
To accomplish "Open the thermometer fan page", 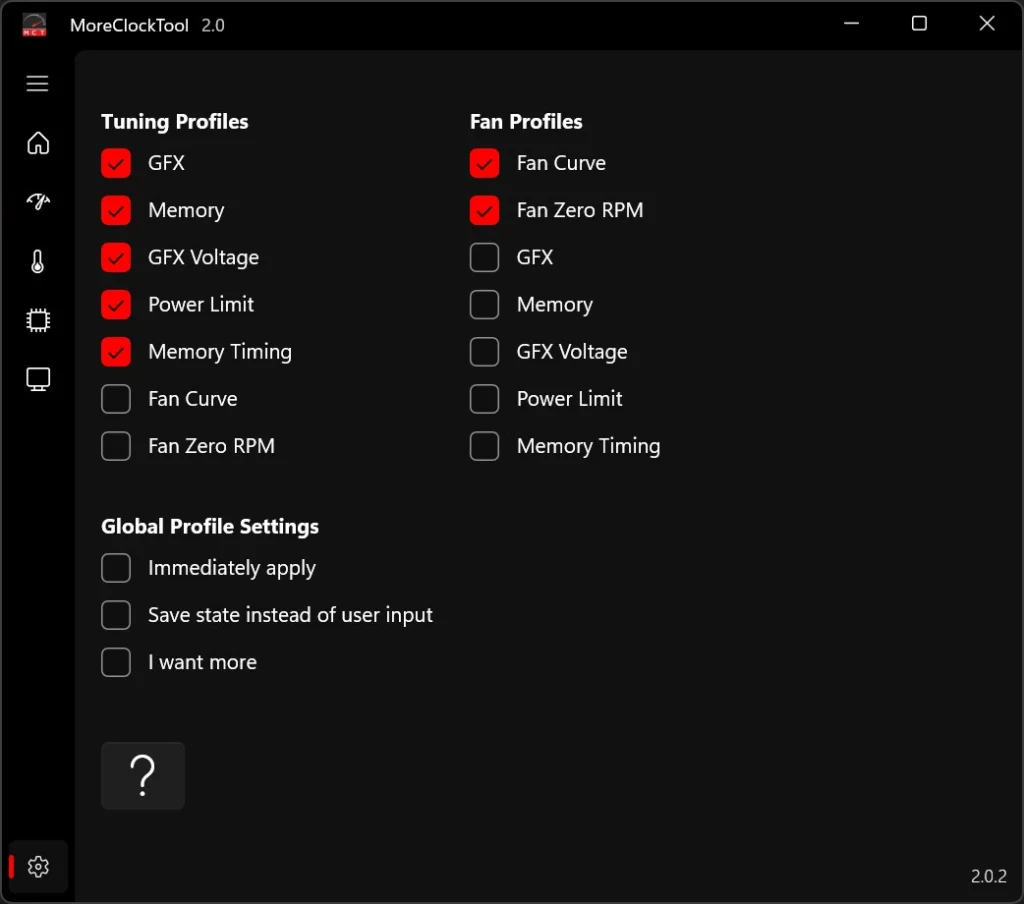I will tap(38, 262).
